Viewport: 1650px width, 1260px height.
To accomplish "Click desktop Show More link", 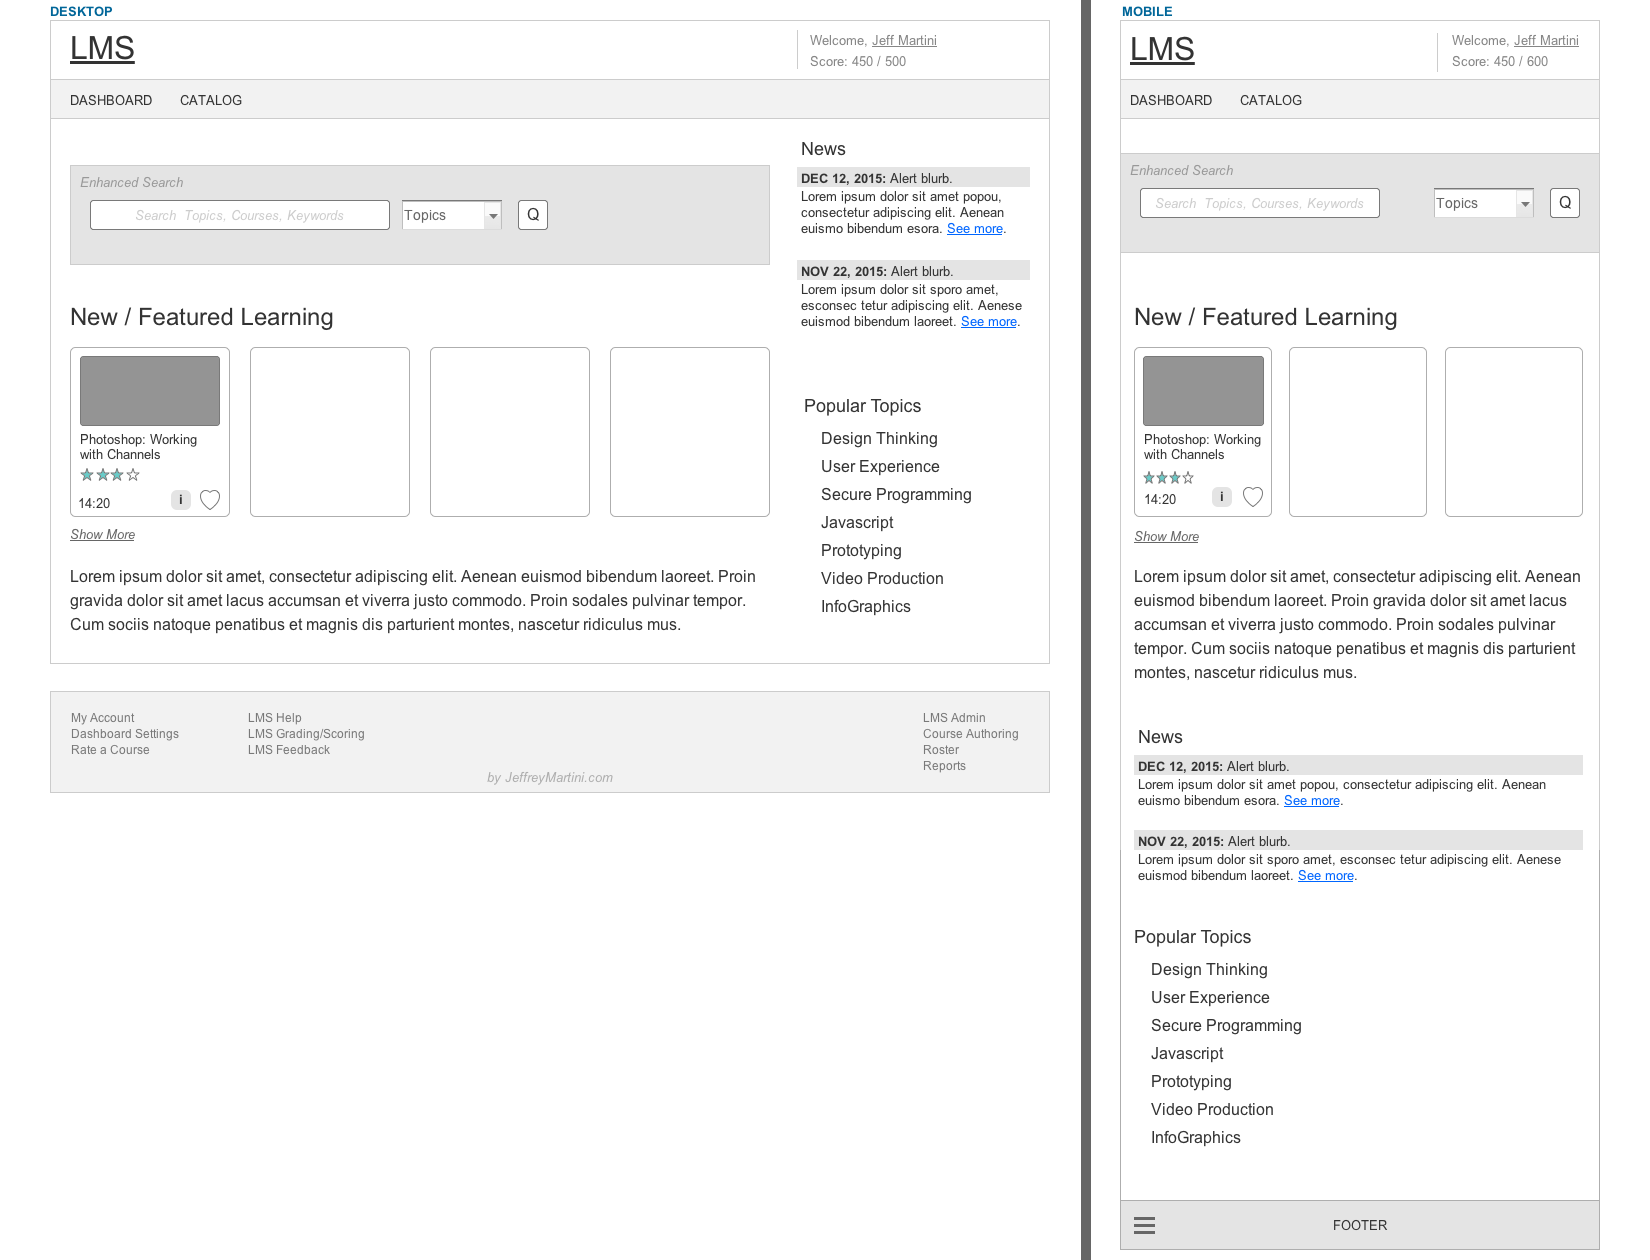I will 102,535.
